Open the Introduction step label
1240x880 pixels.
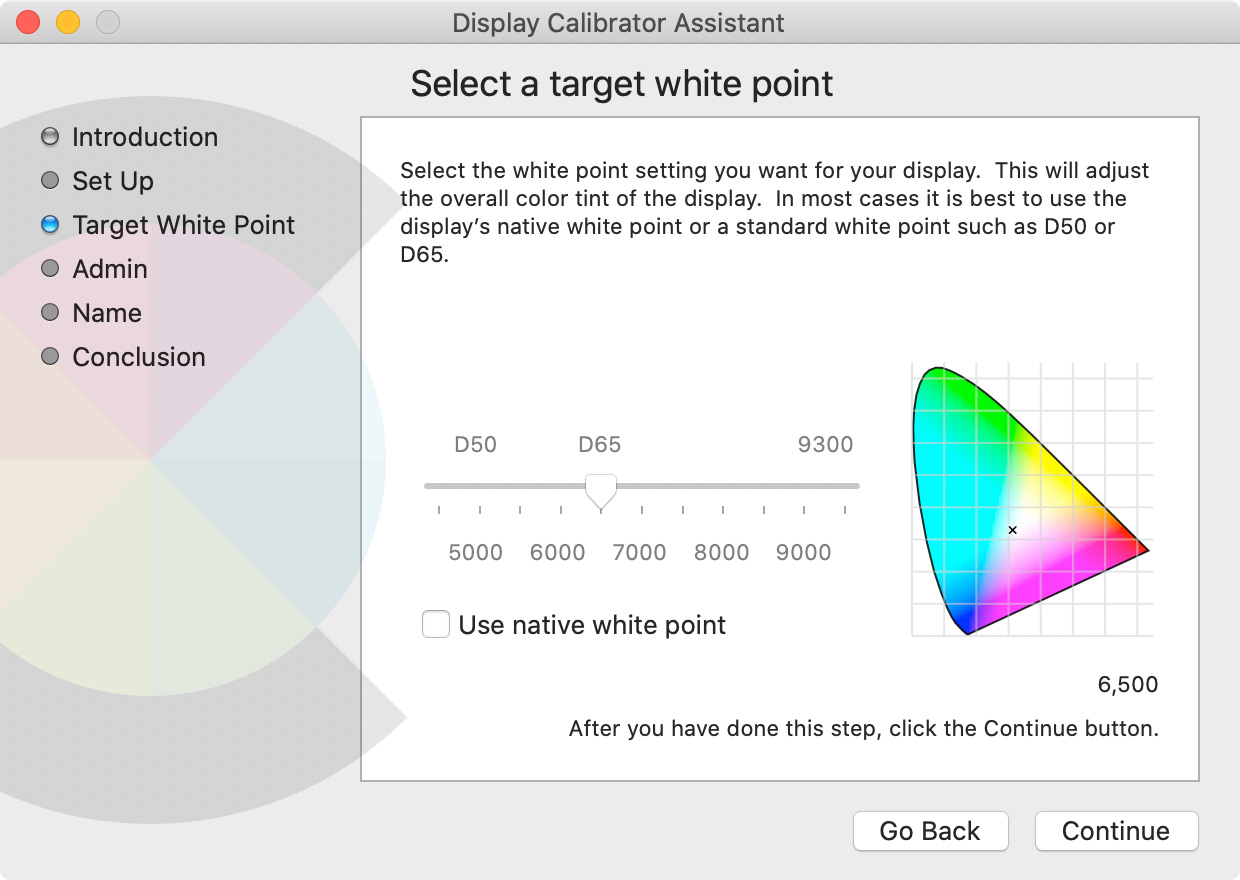click(x=145, y=137)
